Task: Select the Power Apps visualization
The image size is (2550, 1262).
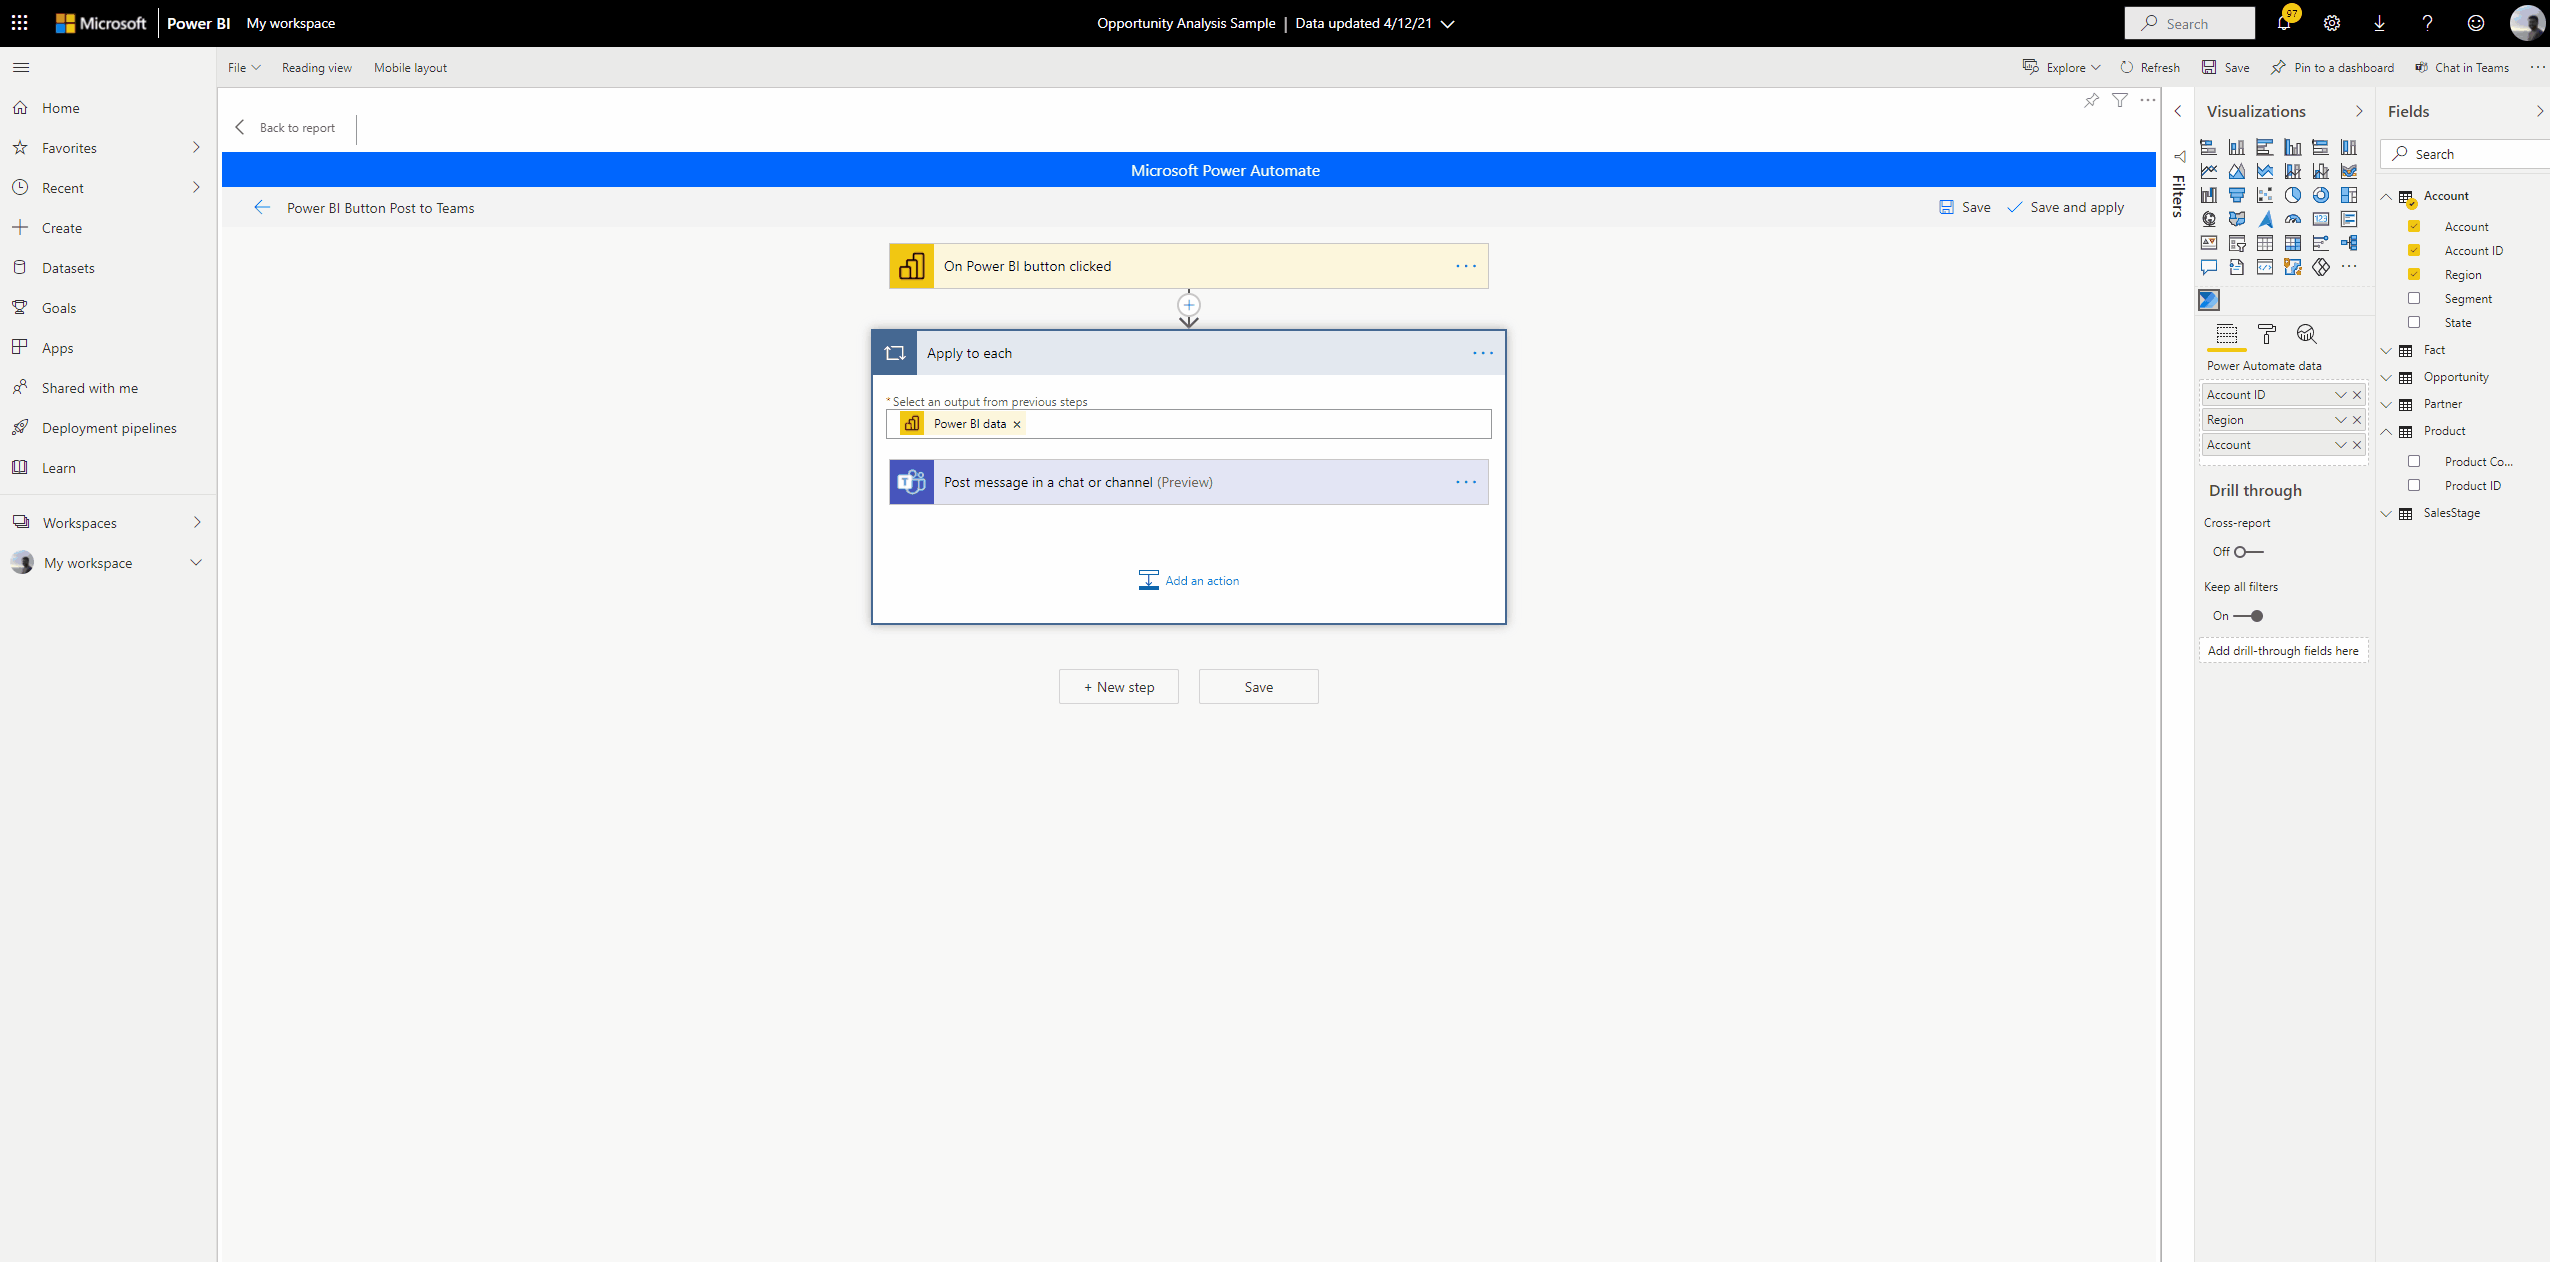Action: pyautogui.click(x=2321, y=267)
